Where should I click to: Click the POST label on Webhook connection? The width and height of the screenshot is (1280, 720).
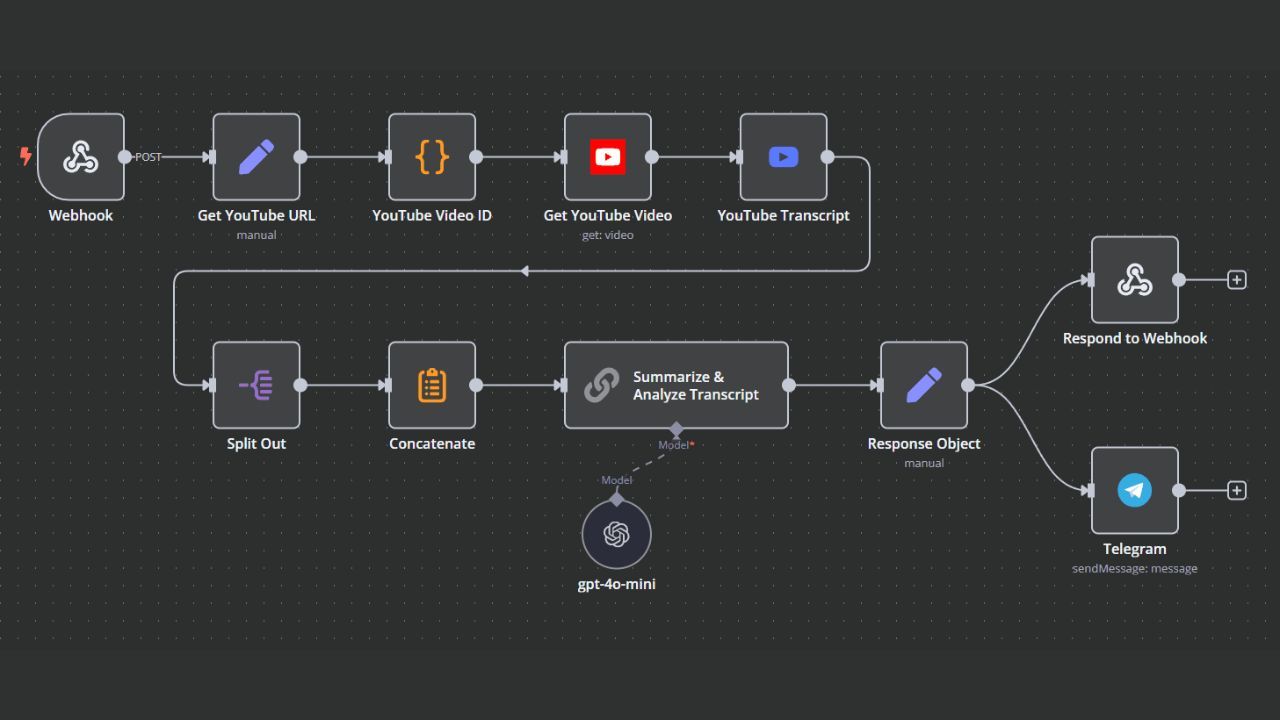tap(148, 157)
